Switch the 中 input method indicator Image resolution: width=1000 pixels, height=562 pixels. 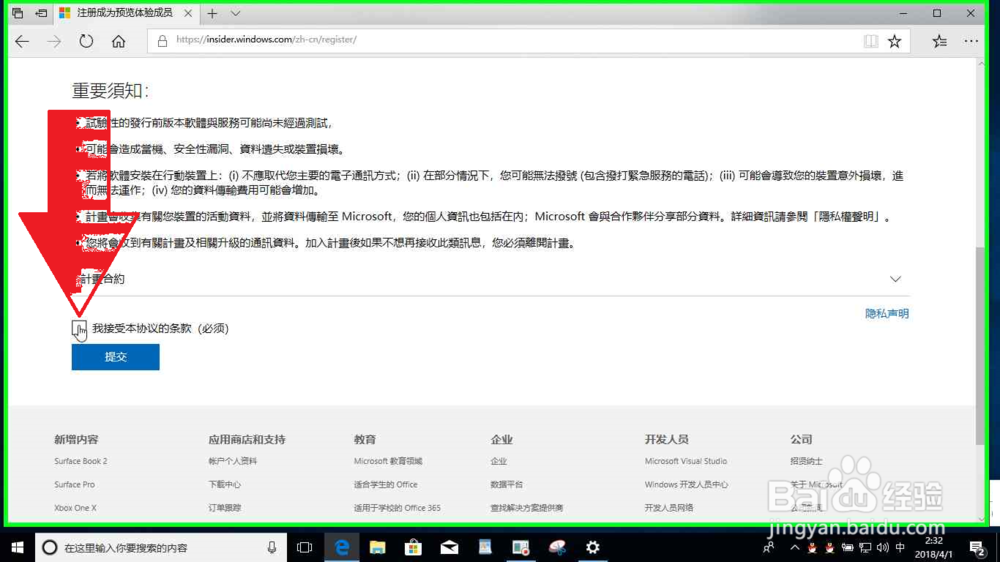click(x=900, y=547)
